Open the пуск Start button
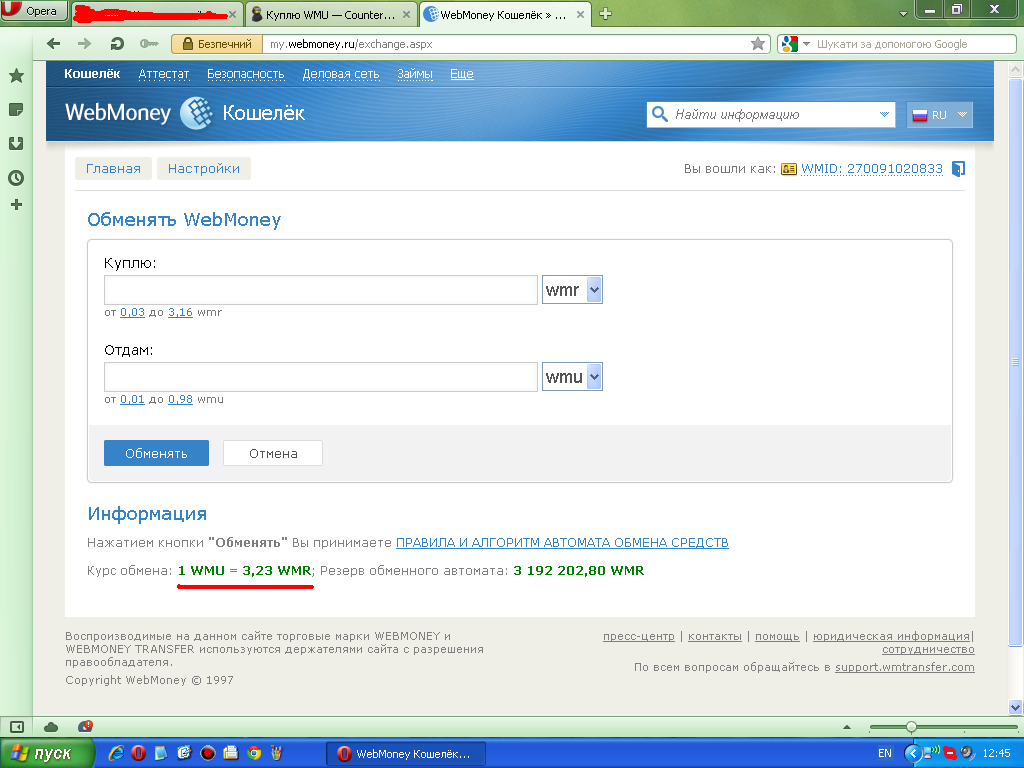 pyautogui.click(x=46, y=754)
